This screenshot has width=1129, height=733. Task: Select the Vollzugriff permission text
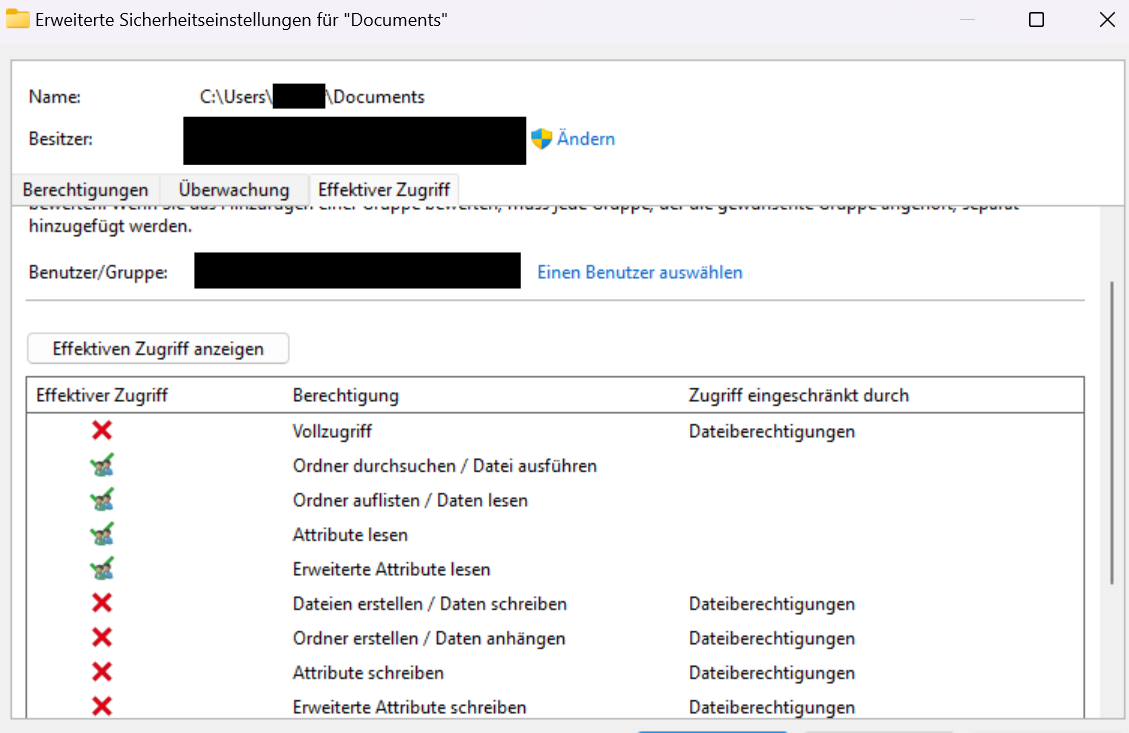[332, 431]
